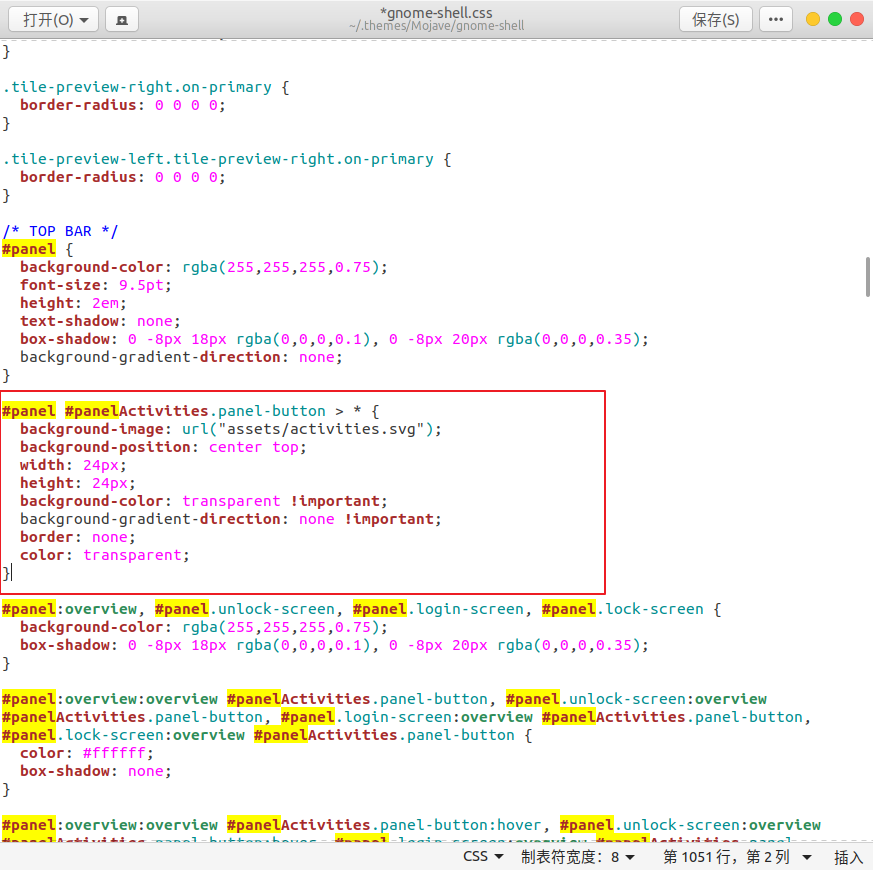Open the three-dots more options menu
This screenshot has height=870, width=873.
pyautogui.click(x=776, y=19)
